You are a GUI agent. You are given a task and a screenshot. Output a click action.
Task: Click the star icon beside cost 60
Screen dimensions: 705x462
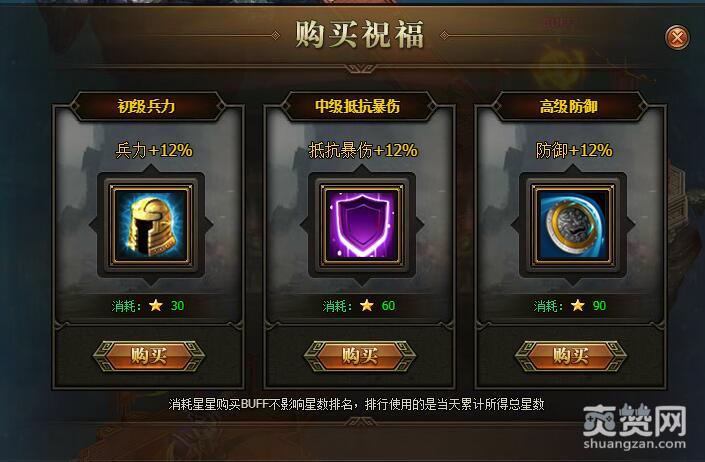pos(367,306)
